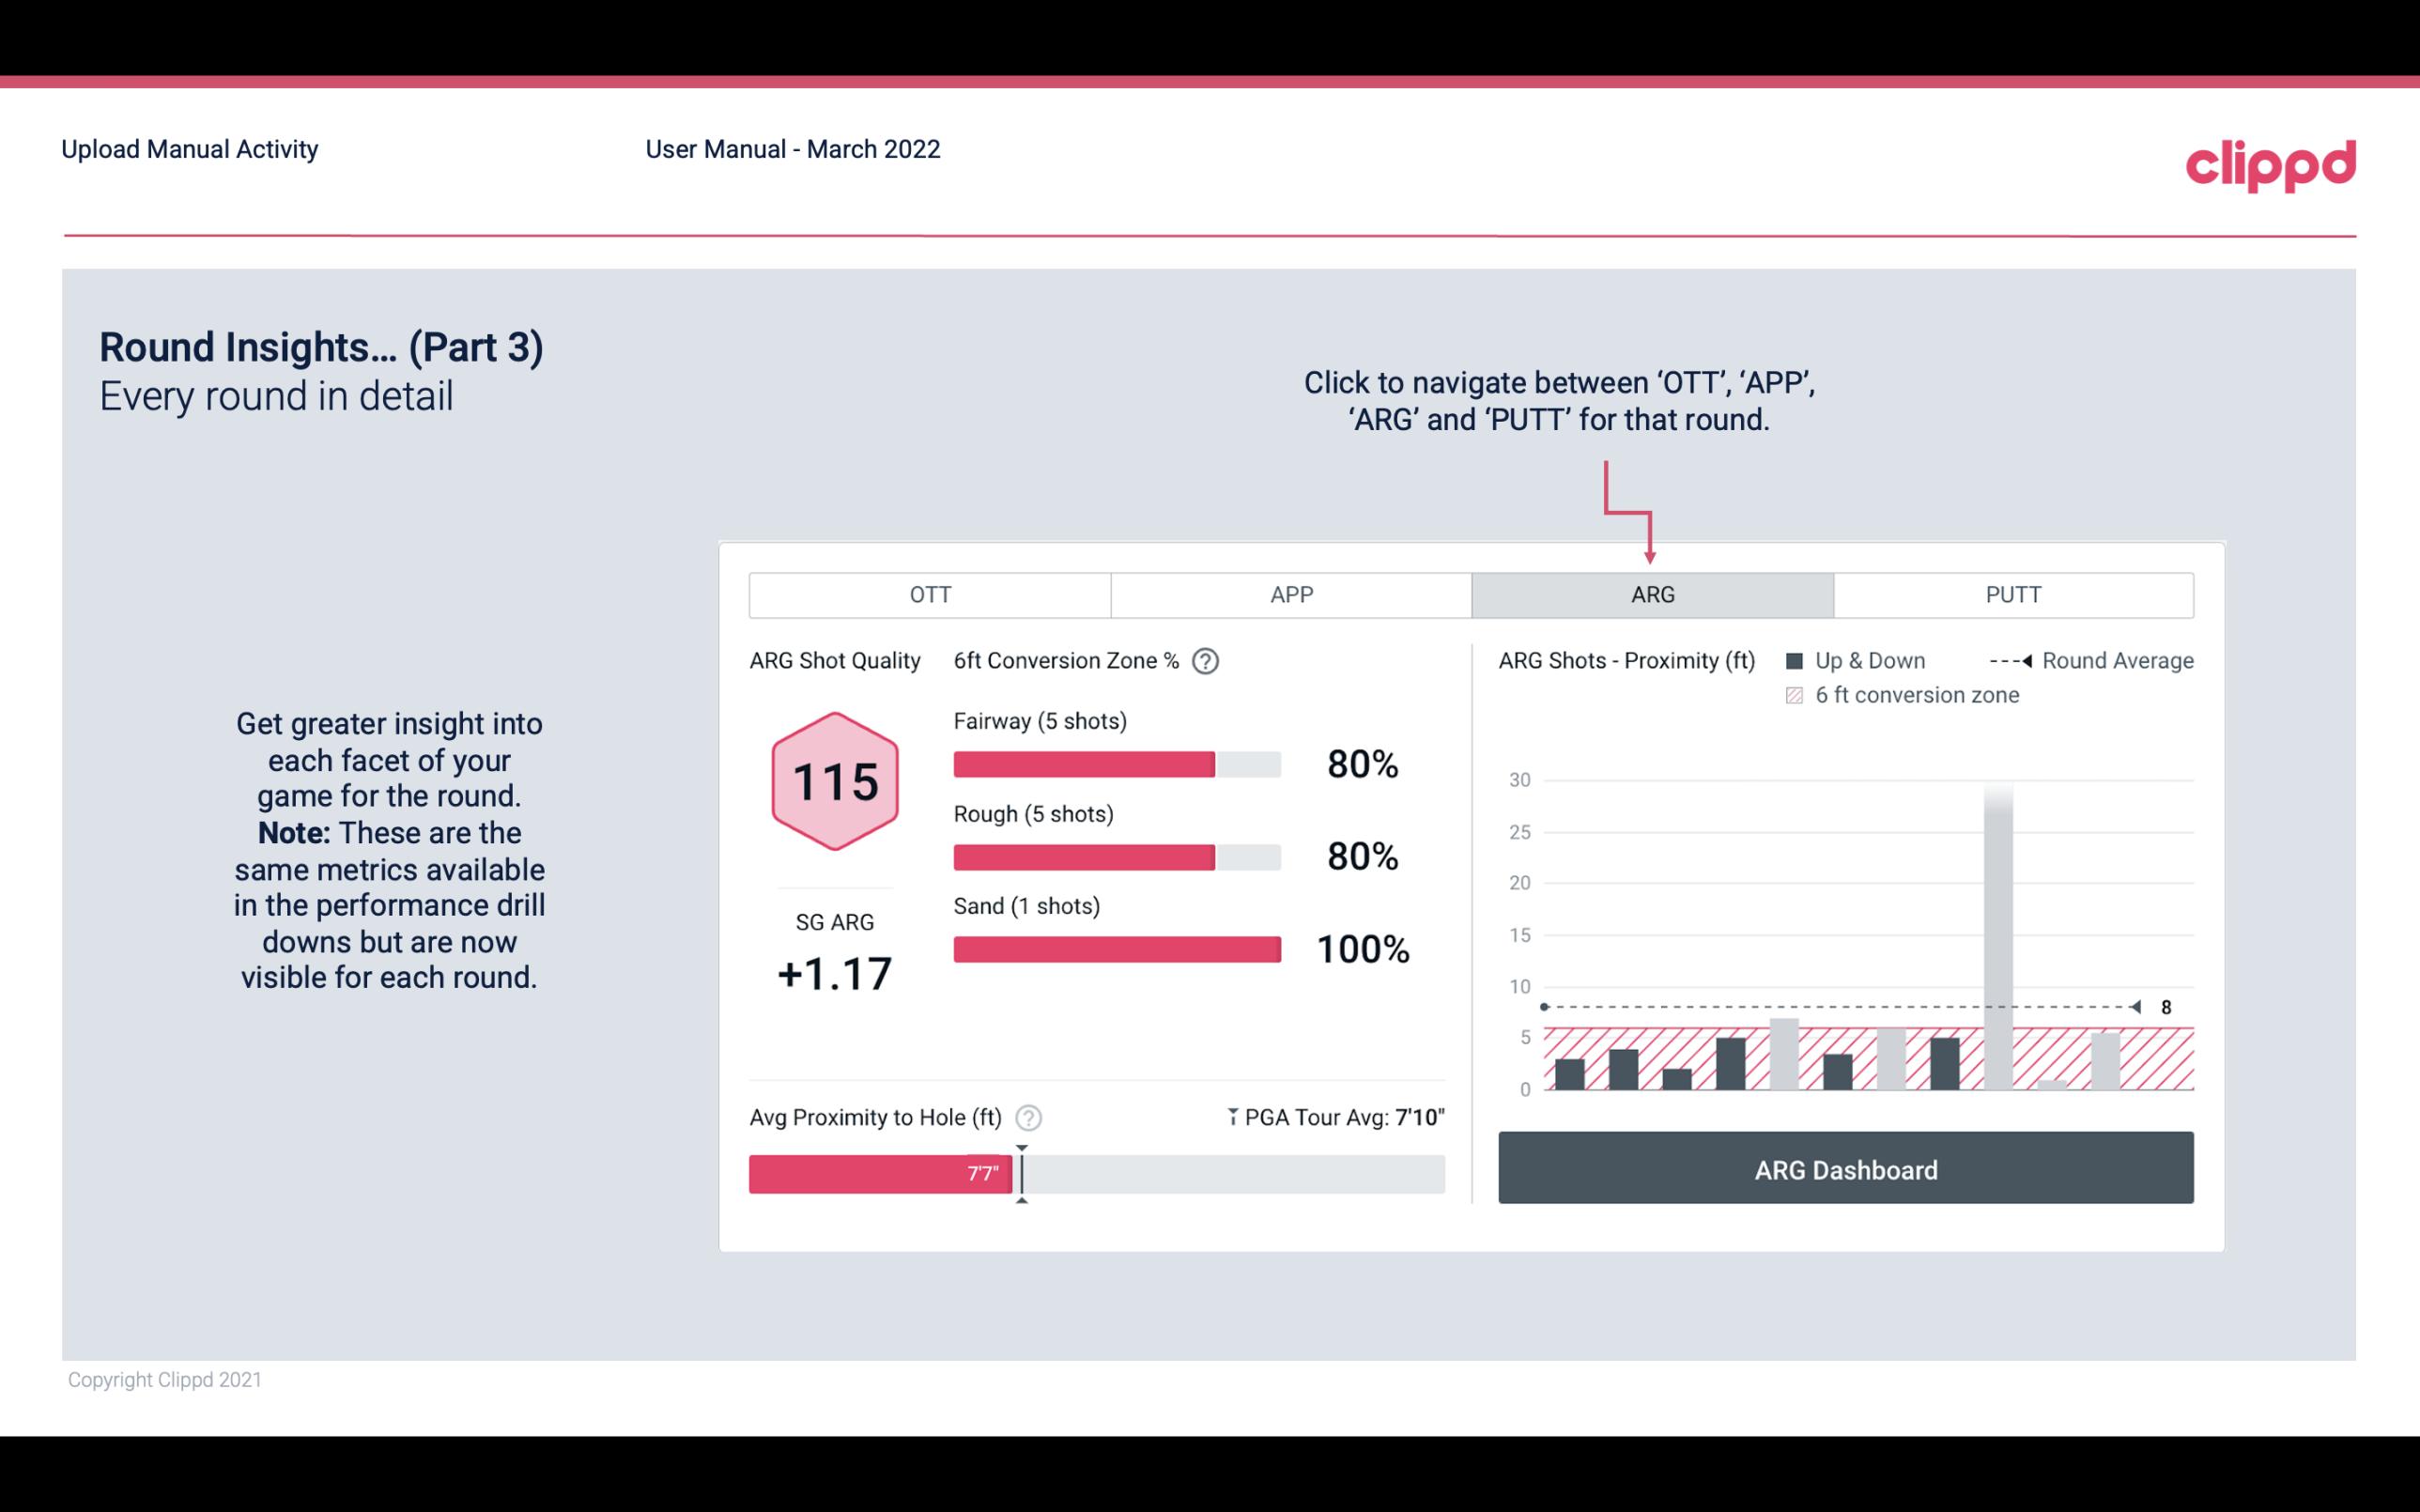Click the help icon next to Avg Proximity
Screen dimensions: 2420x1512
[1029, 1117]
